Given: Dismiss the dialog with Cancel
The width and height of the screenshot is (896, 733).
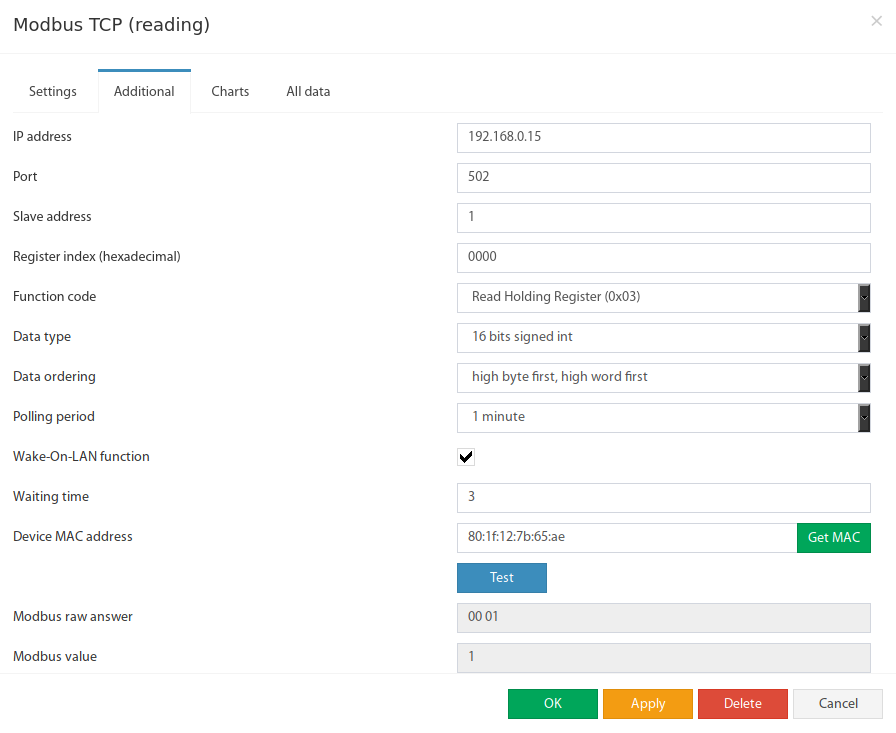Looking at the screenshot, I should [838, 703].
